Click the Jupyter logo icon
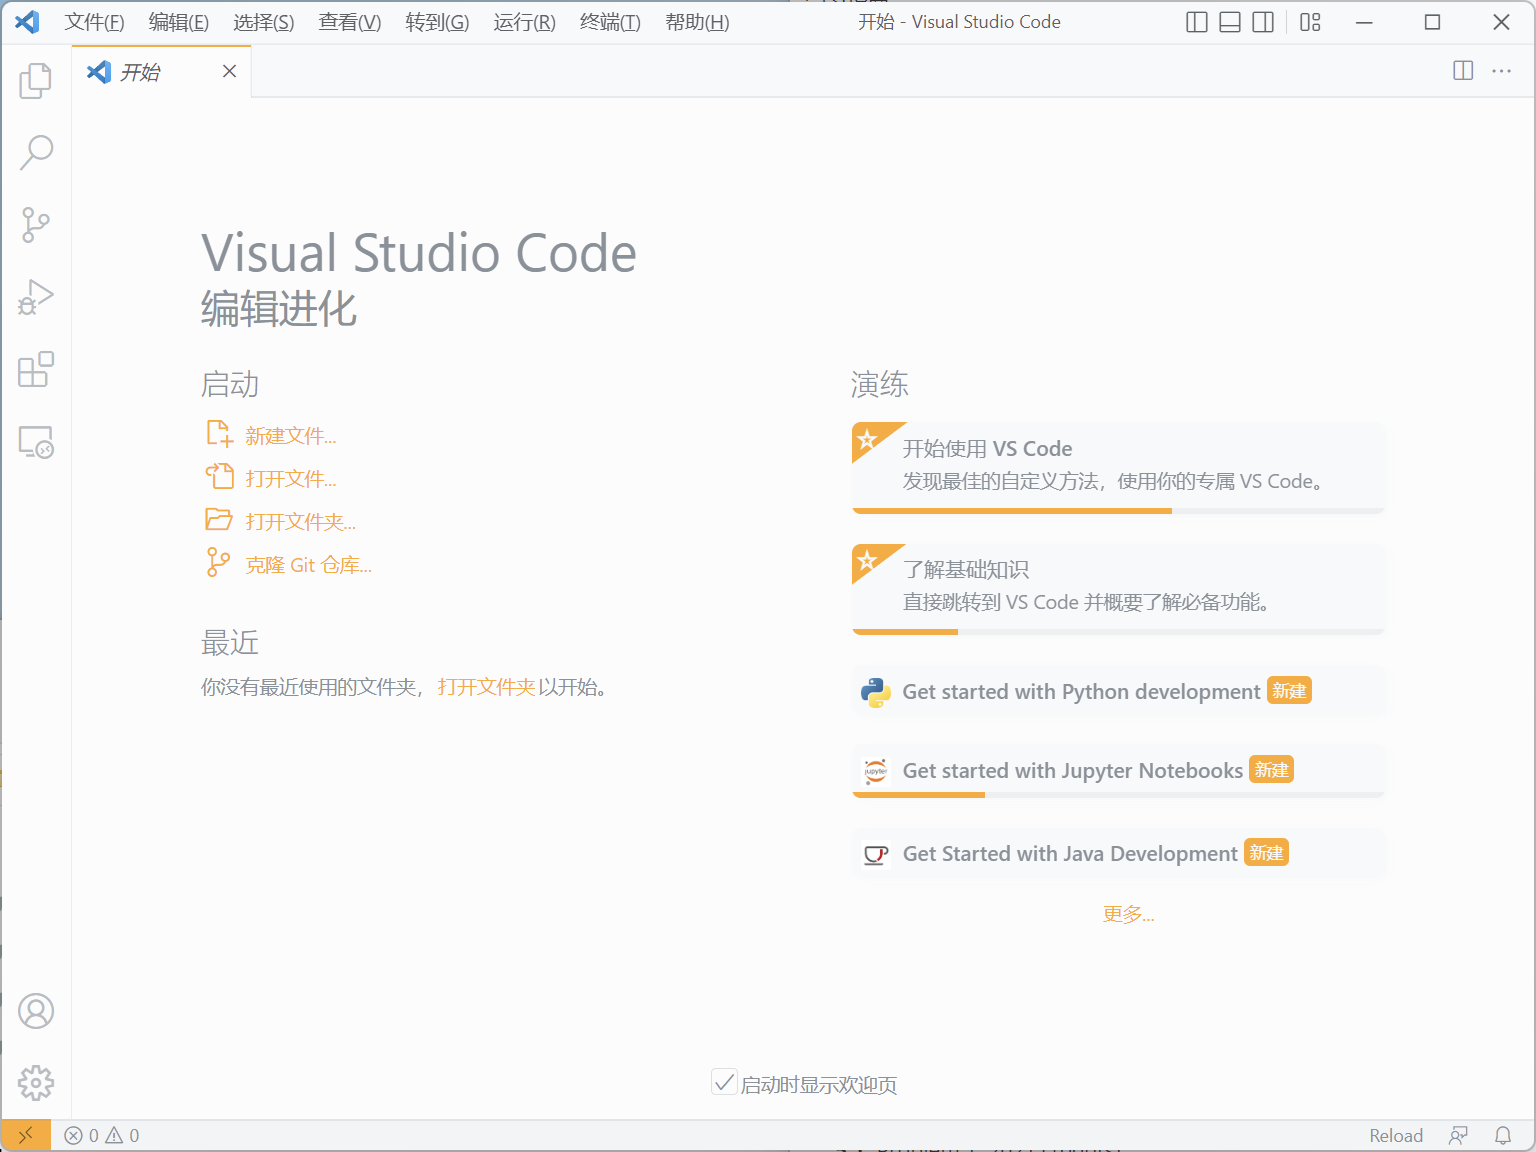 (x=876, y=771)
